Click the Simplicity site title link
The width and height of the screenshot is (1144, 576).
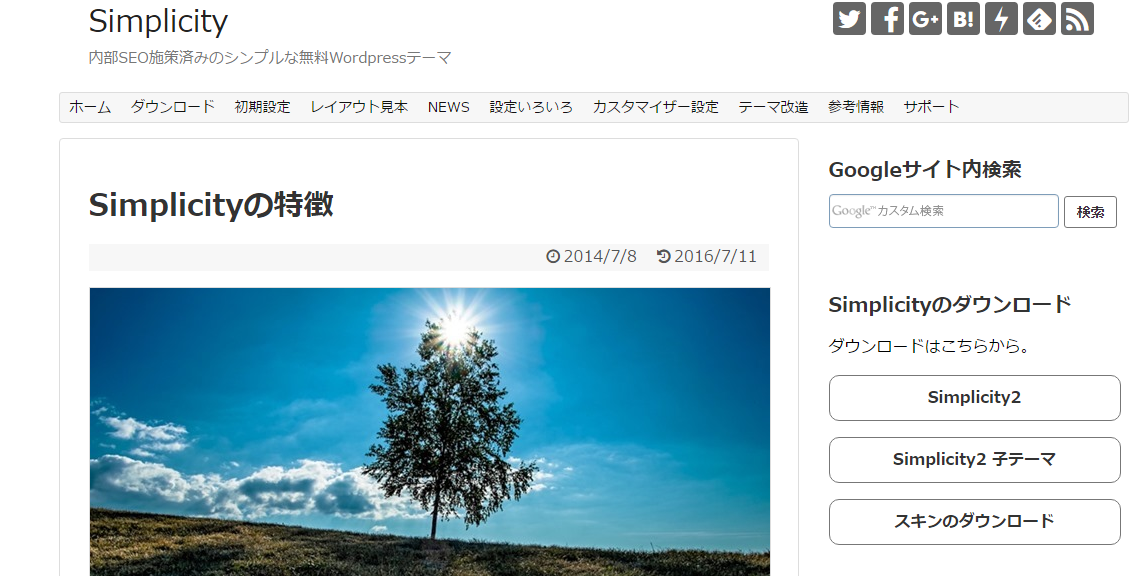(158, 21)
